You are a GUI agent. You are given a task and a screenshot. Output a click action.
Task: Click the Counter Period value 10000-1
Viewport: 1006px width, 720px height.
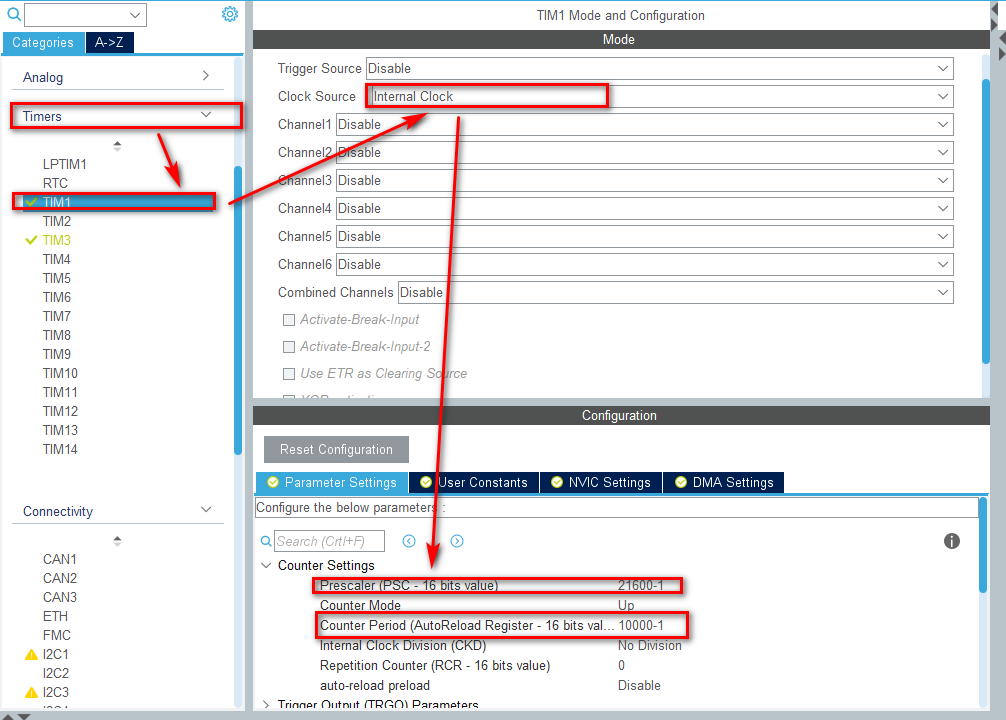641,626
